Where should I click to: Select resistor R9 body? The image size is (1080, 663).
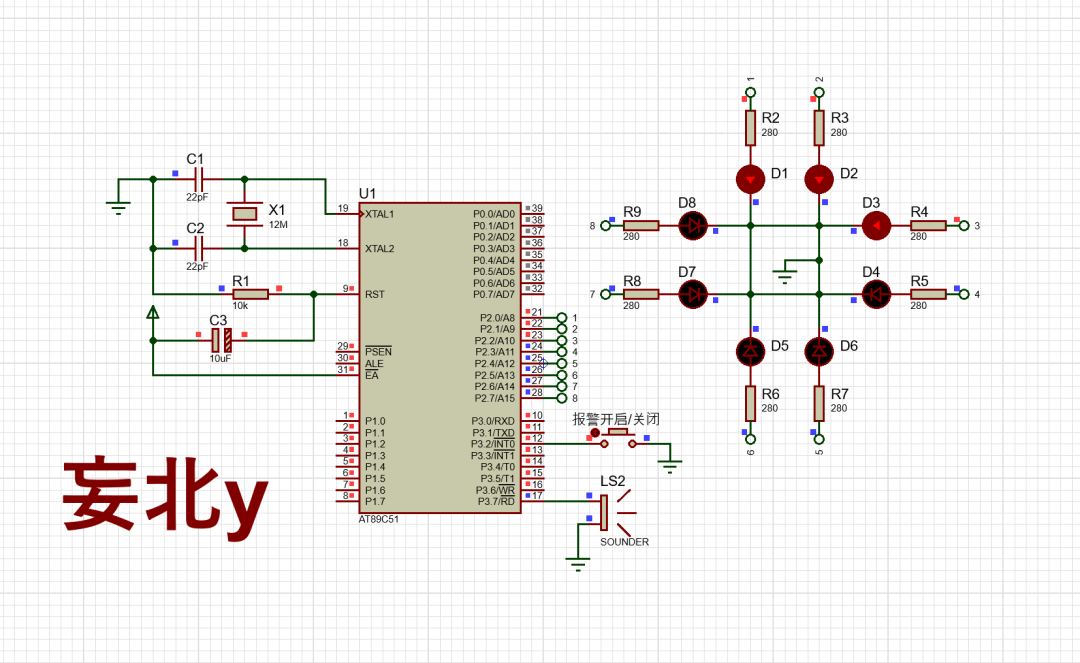[x=641, y=225]
